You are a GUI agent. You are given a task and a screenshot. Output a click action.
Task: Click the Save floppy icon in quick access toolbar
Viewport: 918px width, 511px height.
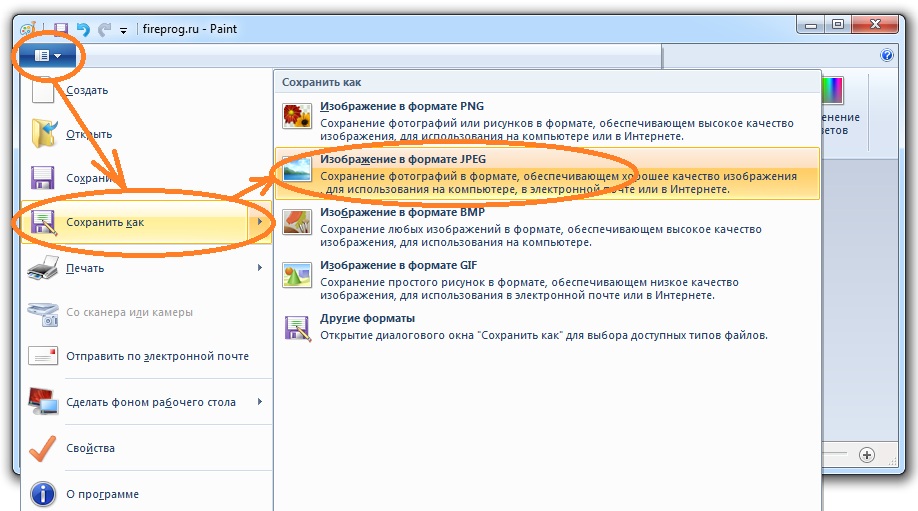point(61,29)
